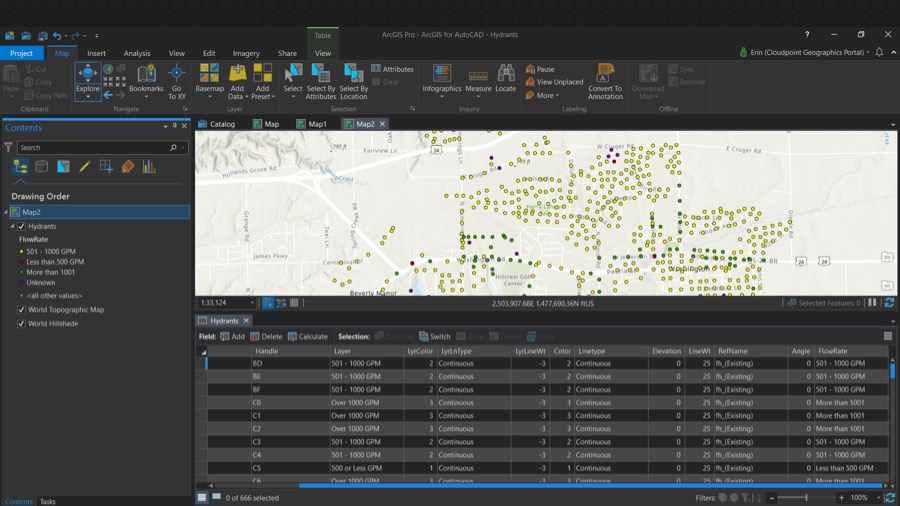Click the Delete field button
This screenshot has height=506, width=900.
266,337
